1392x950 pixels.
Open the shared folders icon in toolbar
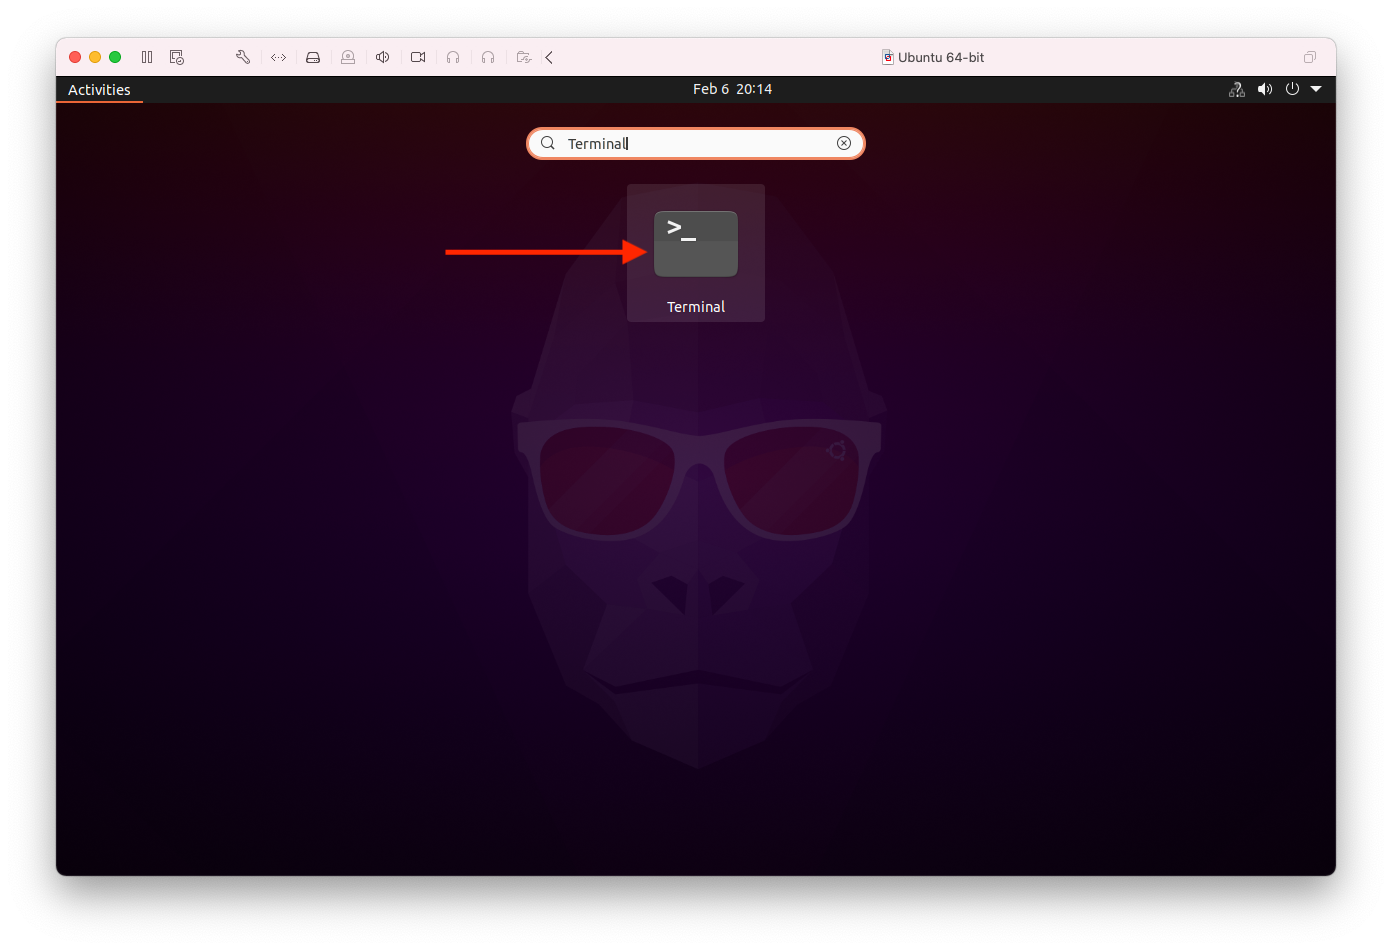pos(523,57)
